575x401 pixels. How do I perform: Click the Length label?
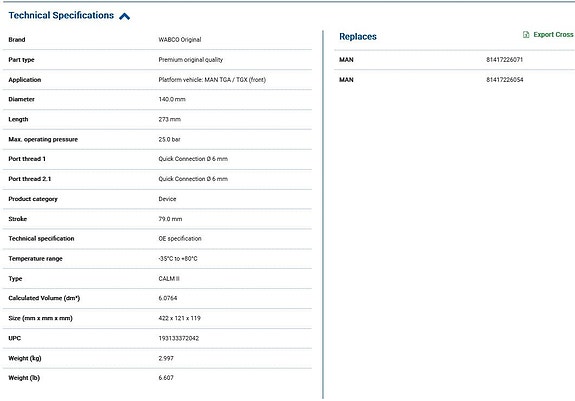tap(18, 119)
